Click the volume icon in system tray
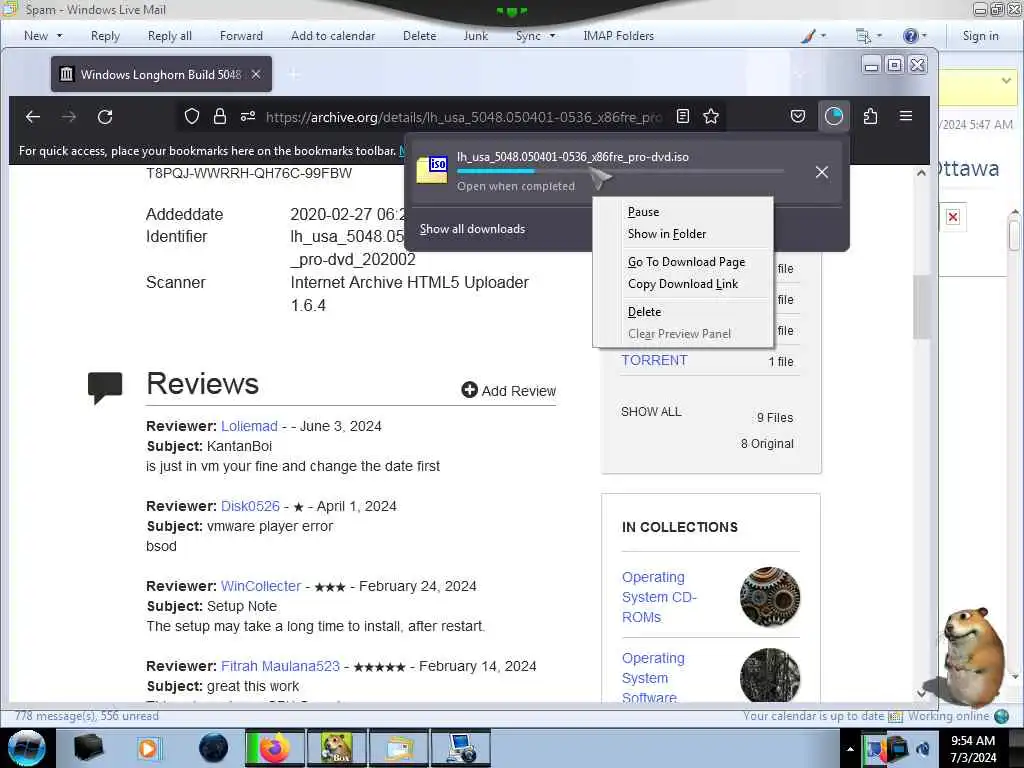Screen dimensions: 1024x768 pyautogui.click(x=923, y=749)
